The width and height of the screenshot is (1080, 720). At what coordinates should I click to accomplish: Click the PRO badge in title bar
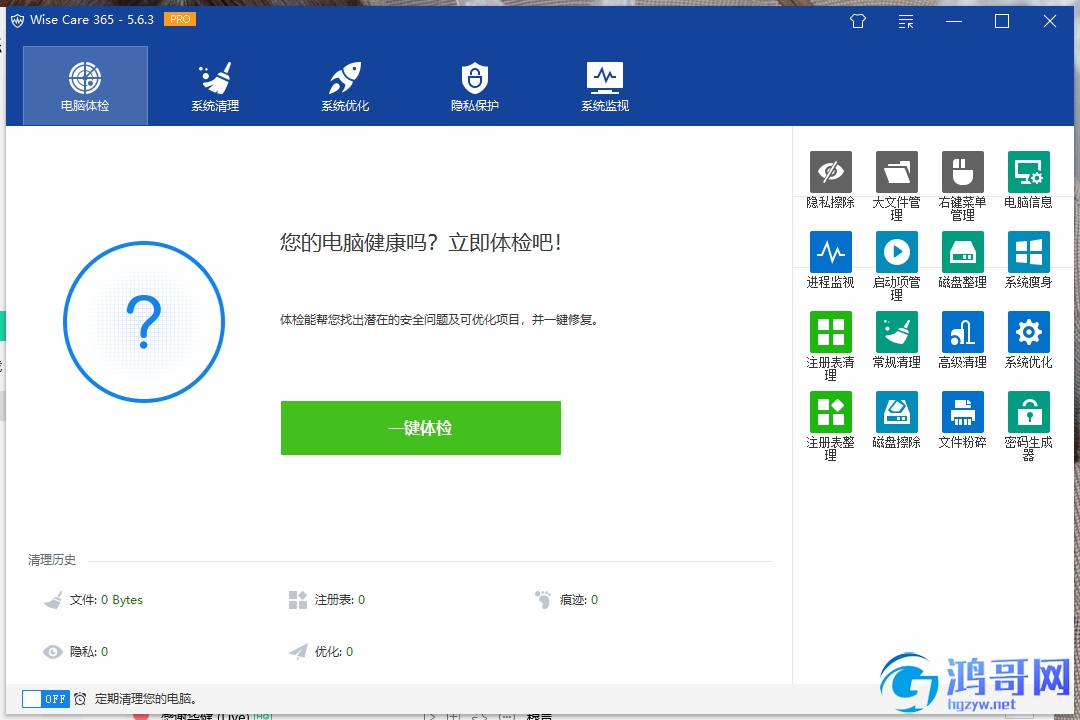[180, 19]
